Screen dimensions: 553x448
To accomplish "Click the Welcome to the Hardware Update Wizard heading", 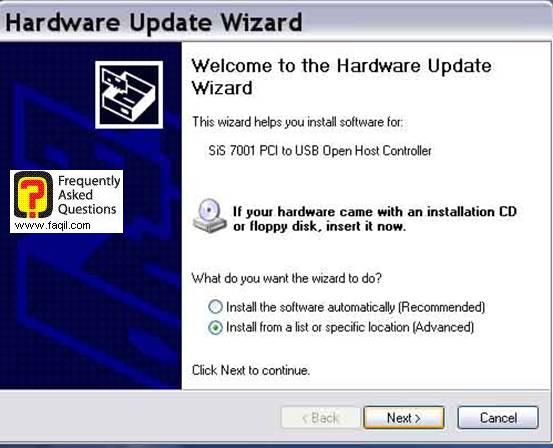I will pyautogui.click(x=341, y=77).
